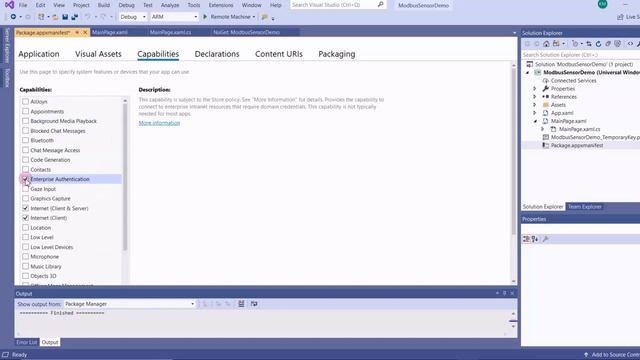Click the Navigate Backward toolbar icon

click(x=13, y=17)
